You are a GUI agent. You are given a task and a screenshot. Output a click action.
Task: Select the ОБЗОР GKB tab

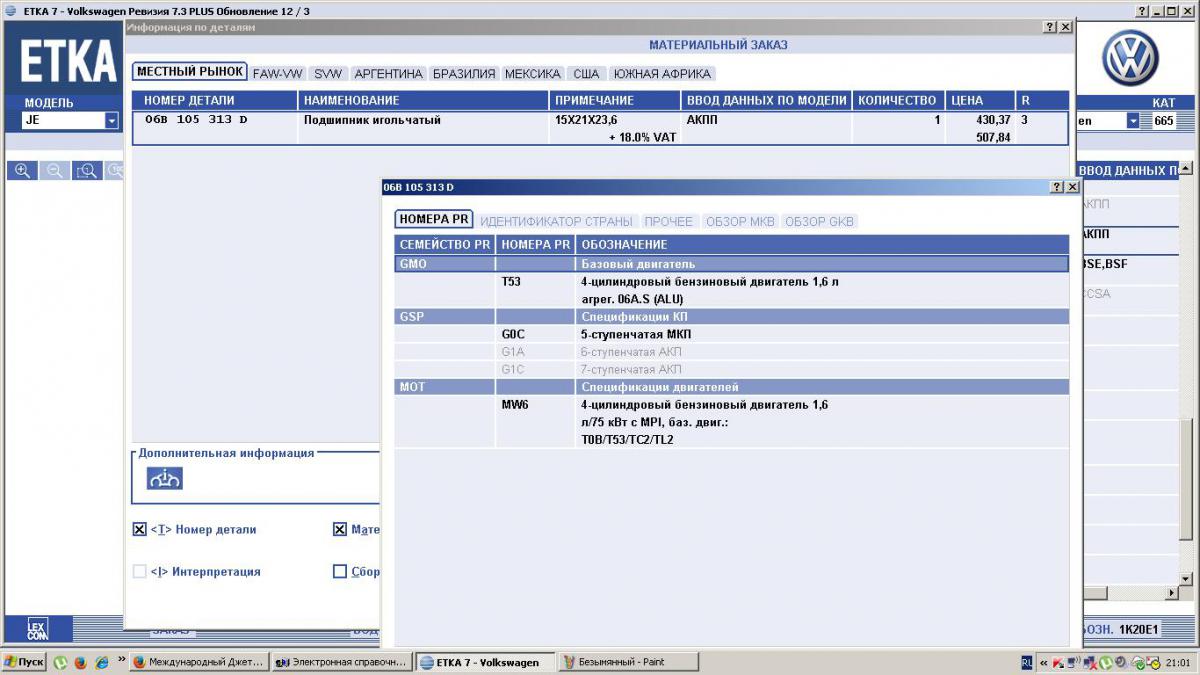(x=820, y=222)
